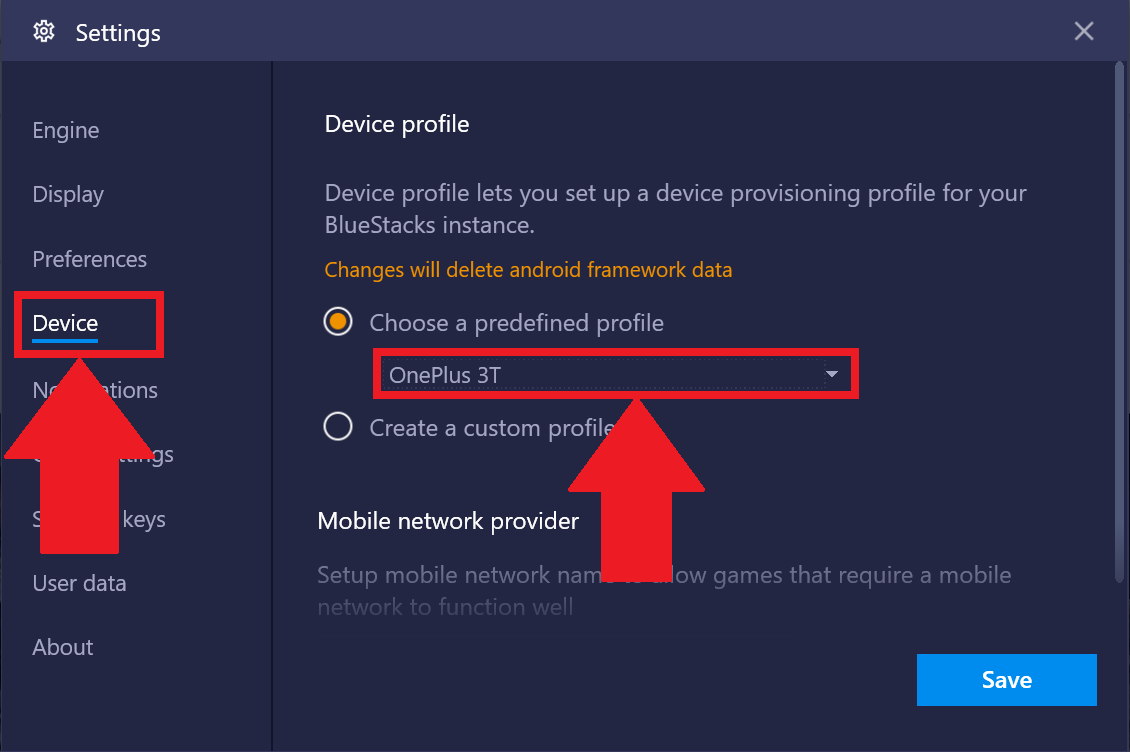Open the Preferences section
Screen dimensions: 1130x752
pos(89,259)
